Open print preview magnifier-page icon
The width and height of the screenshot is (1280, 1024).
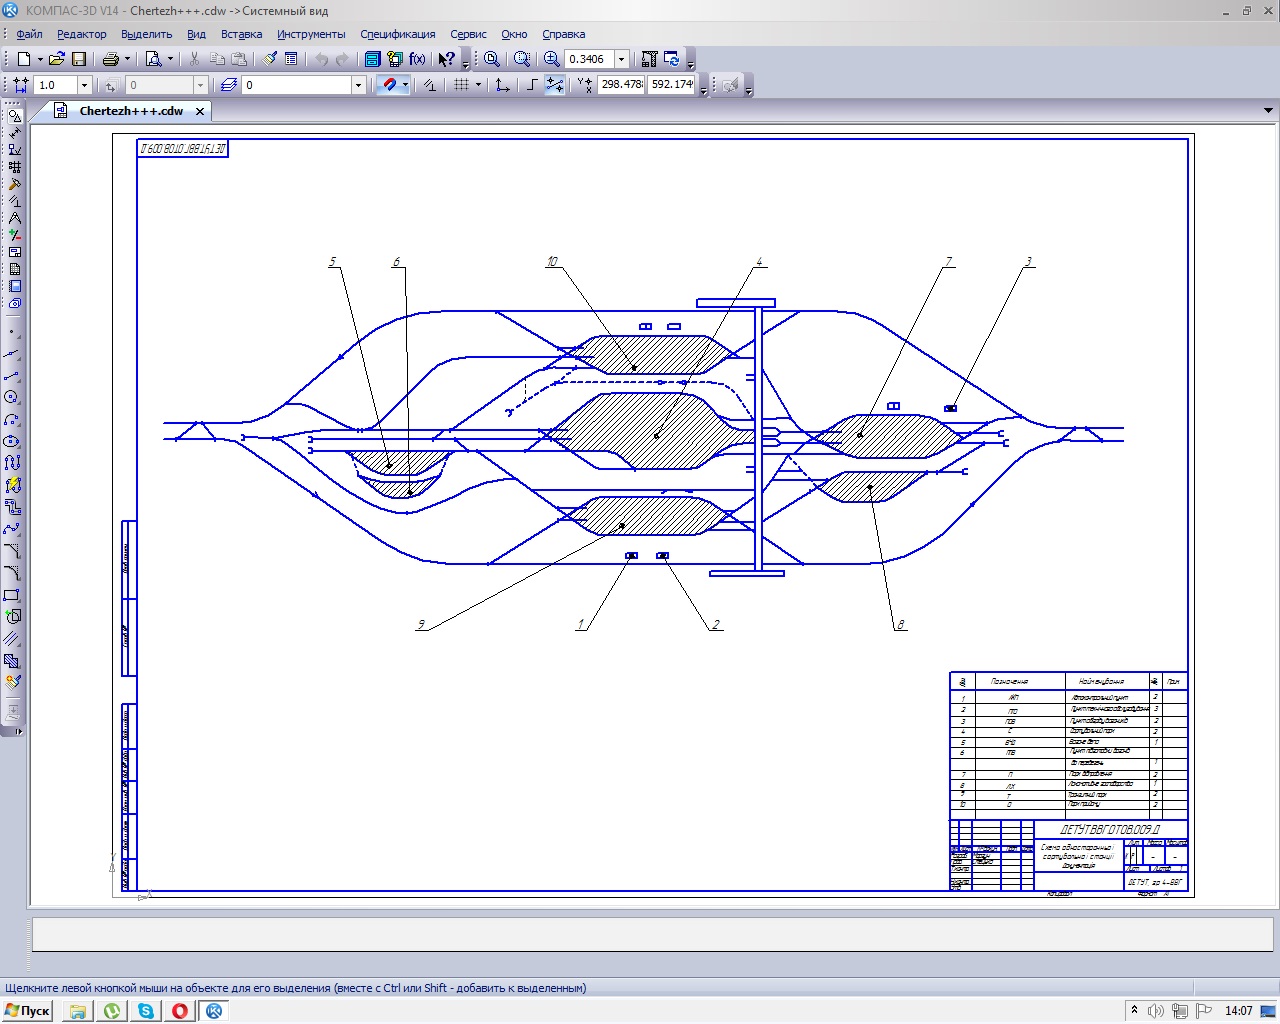point(153,59)
